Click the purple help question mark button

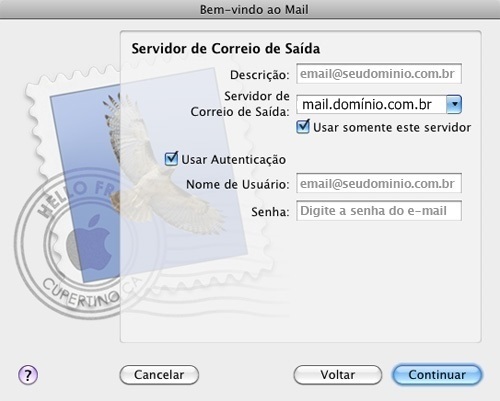pyautogui.click(x=28, y=375)
